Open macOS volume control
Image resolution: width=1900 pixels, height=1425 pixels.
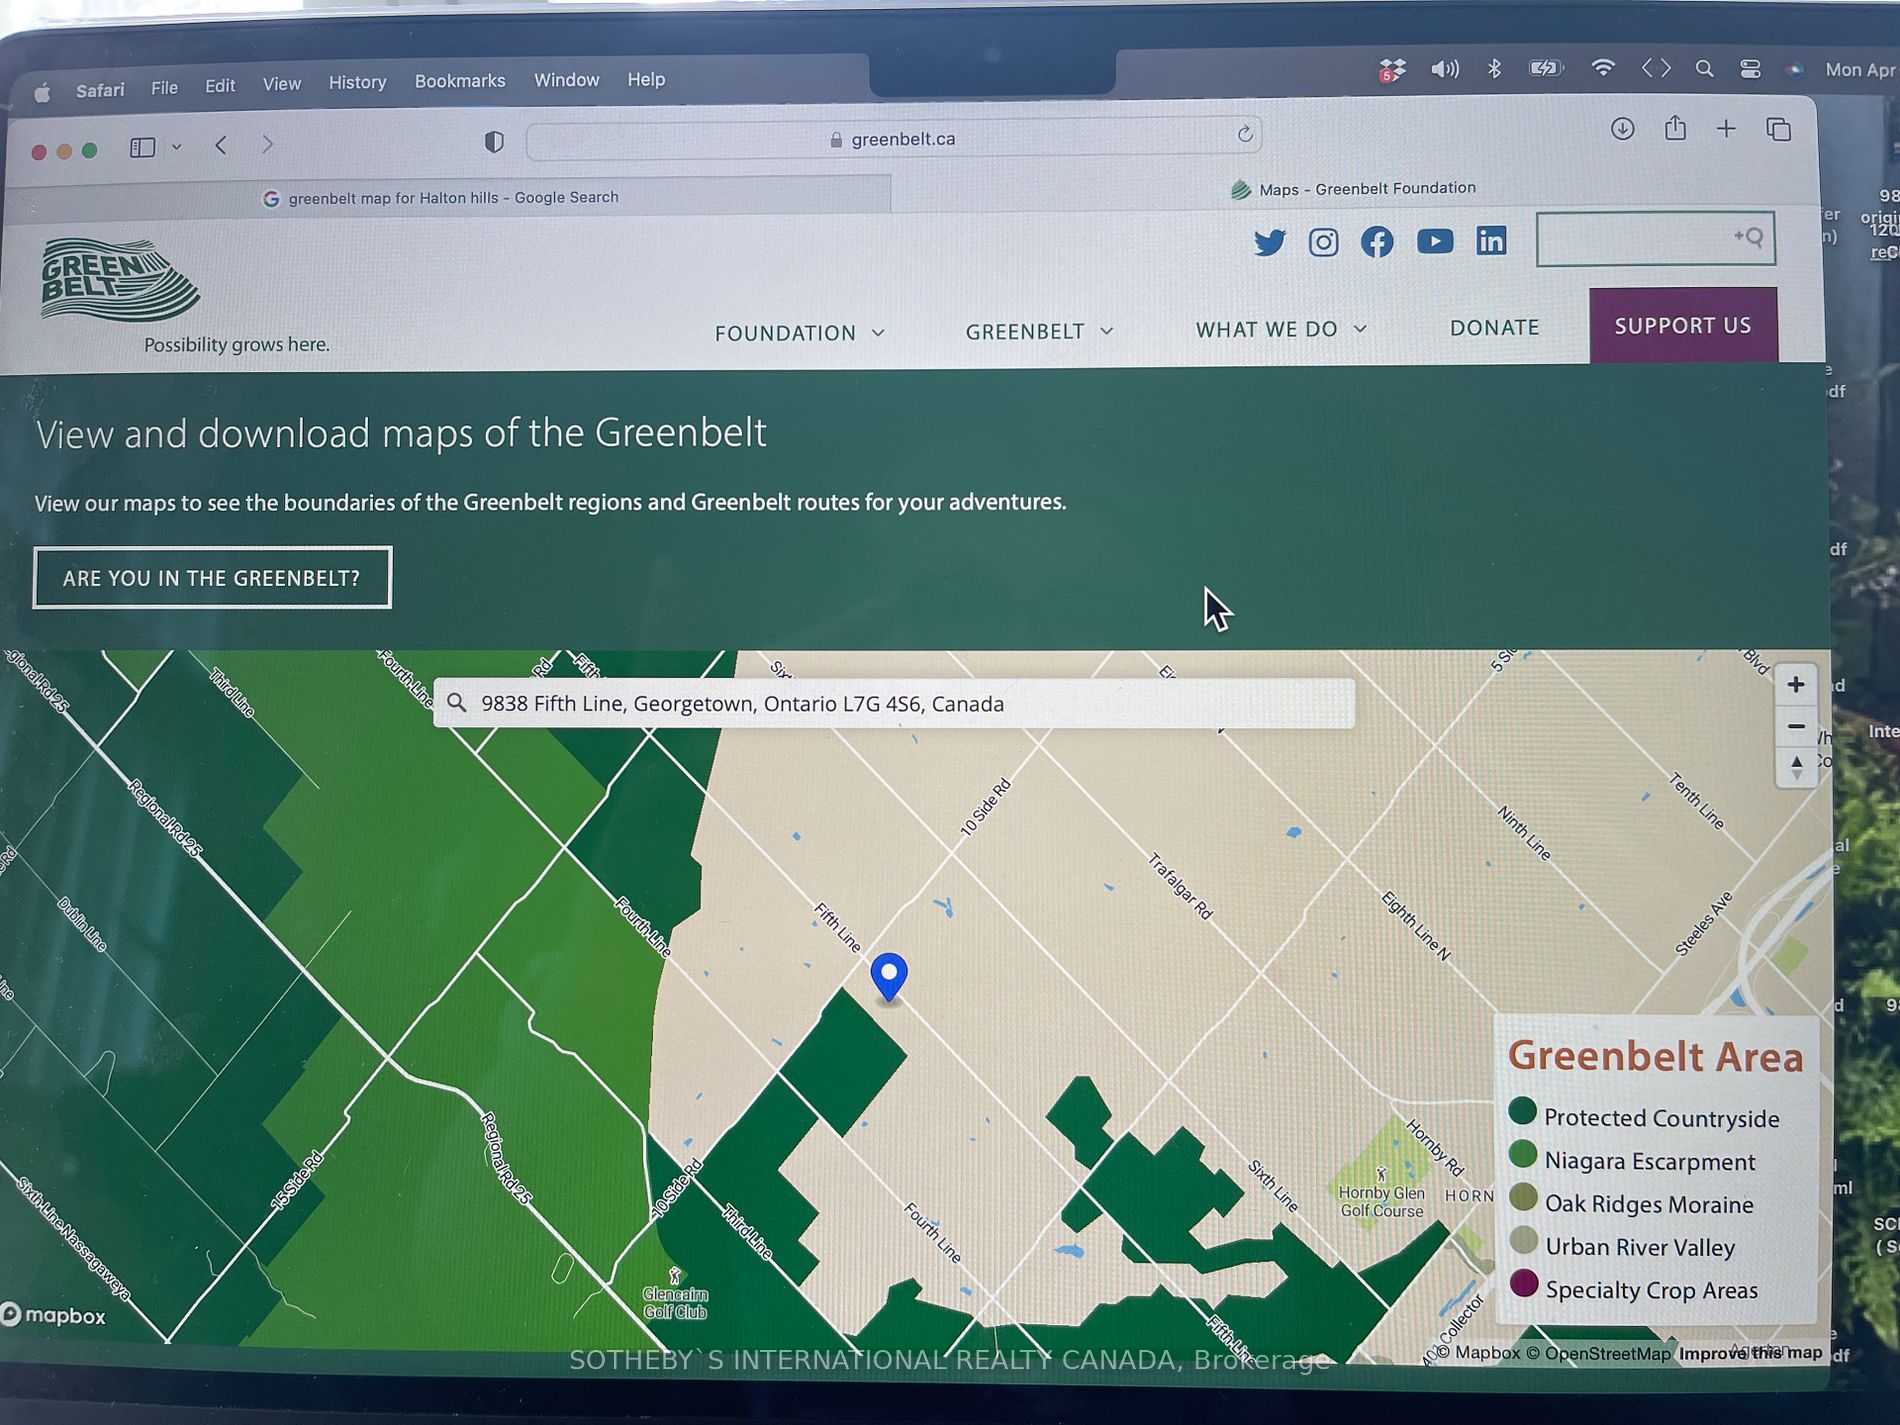click(1444, 69)
